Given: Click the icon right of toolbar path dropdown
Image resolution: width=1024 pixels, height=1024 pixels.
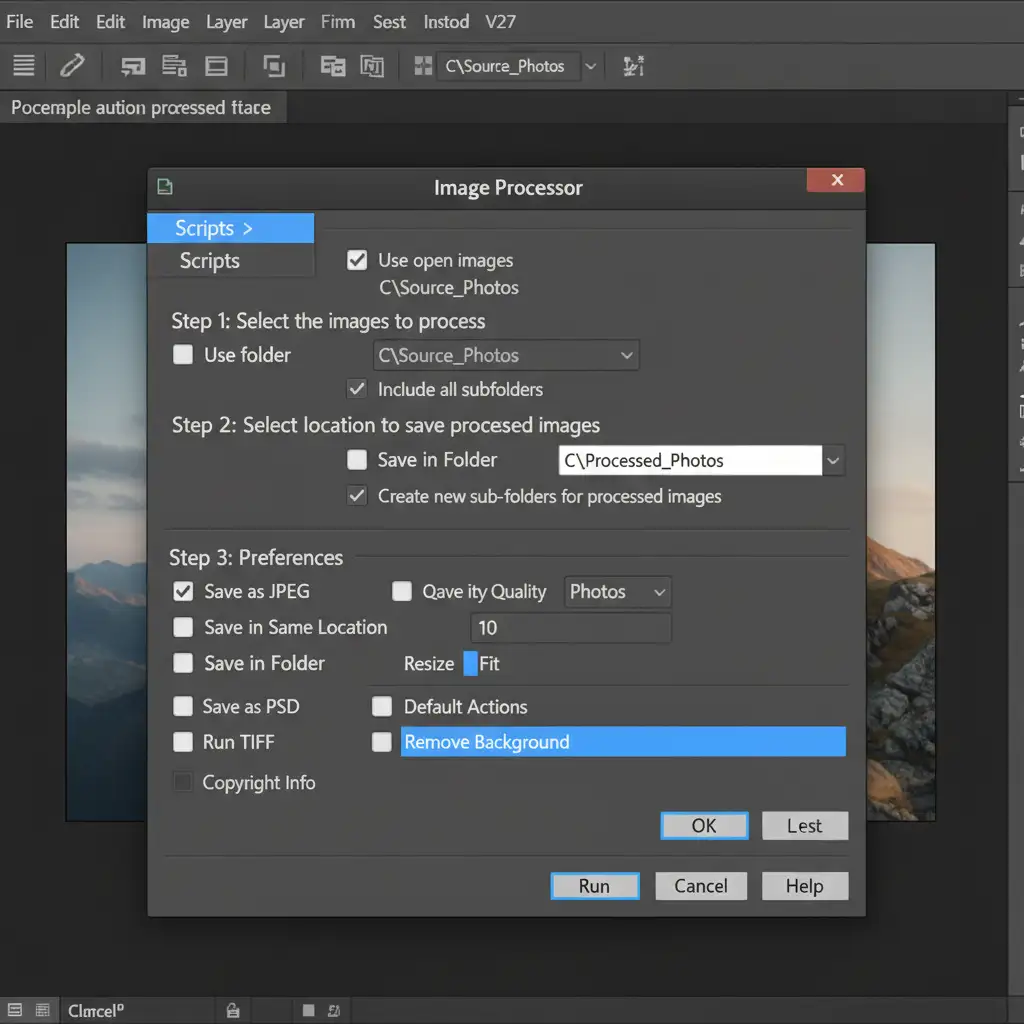Looking at the screenshot, I should (633, 66).
